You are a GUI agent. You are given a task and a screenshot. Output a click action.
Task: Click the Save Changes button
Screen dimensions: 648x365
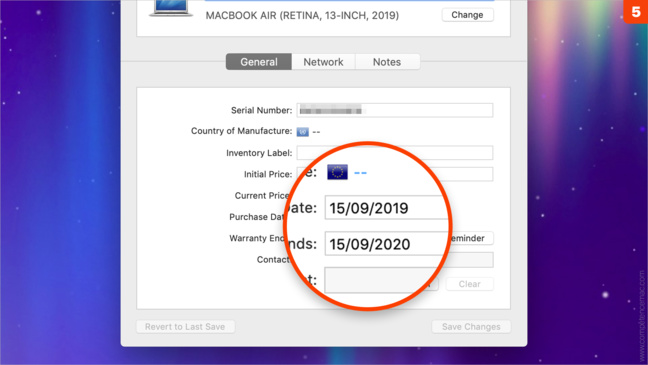point(471,327)
